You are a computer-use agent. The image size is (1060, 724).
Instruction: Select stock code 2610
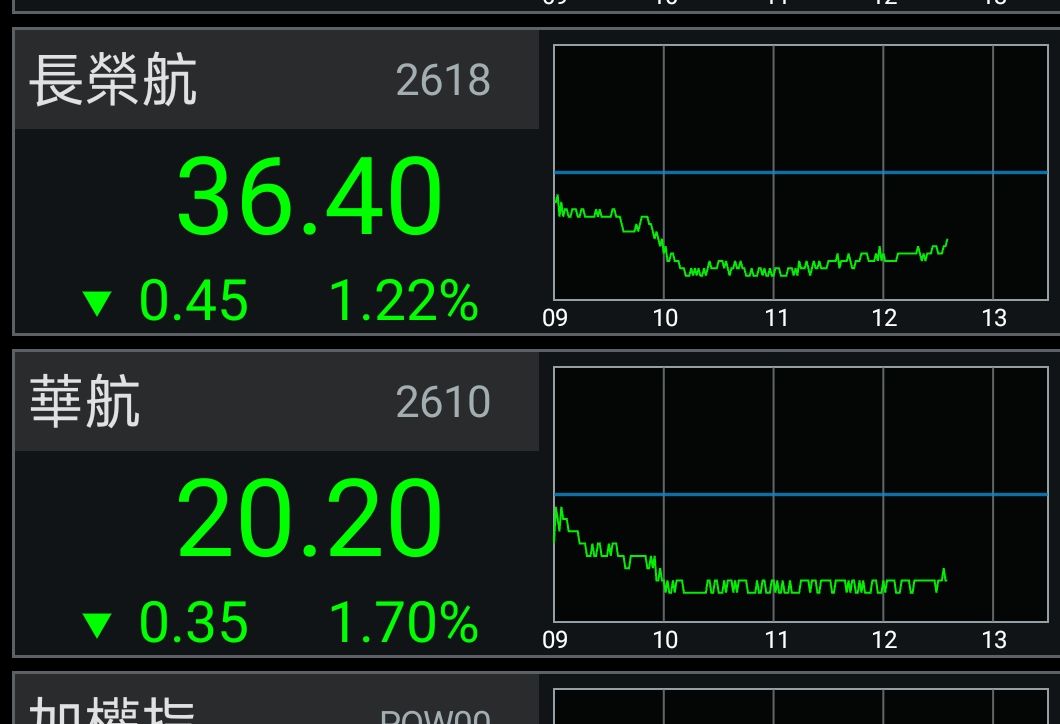tap(443, 402)
